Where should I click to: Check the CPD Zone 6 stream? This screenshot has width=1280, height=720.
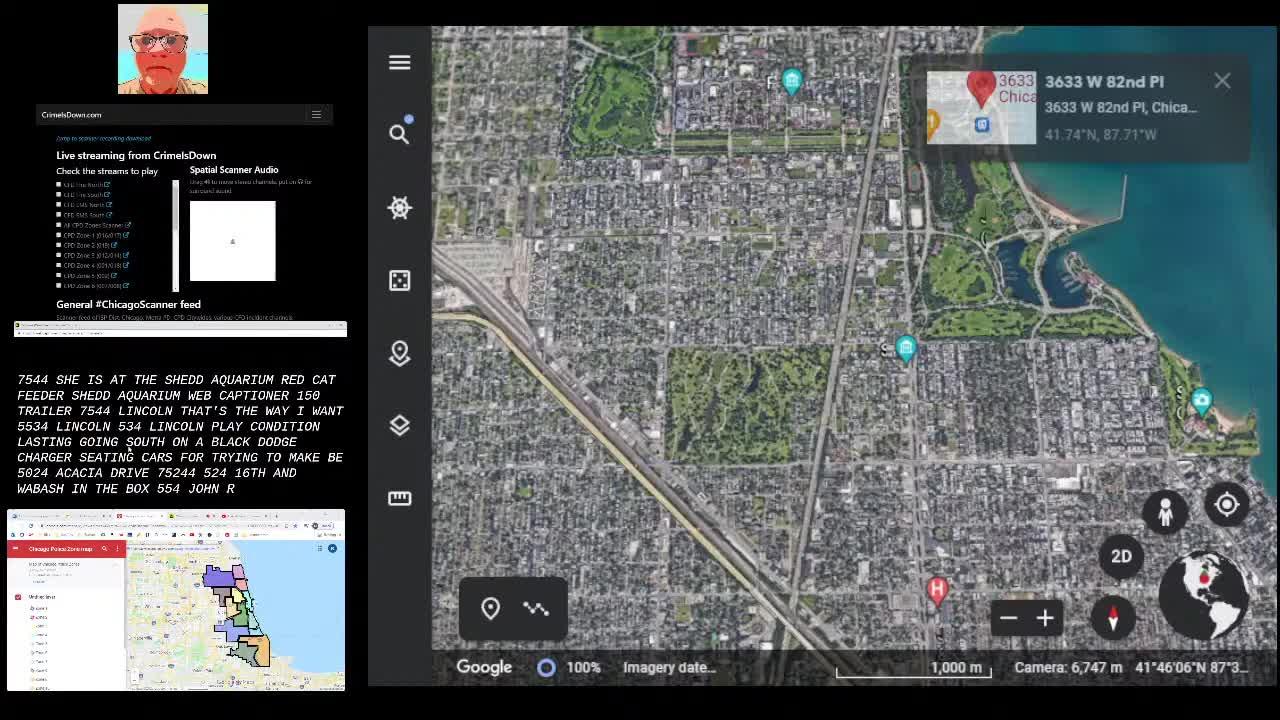tap(58, 285)
